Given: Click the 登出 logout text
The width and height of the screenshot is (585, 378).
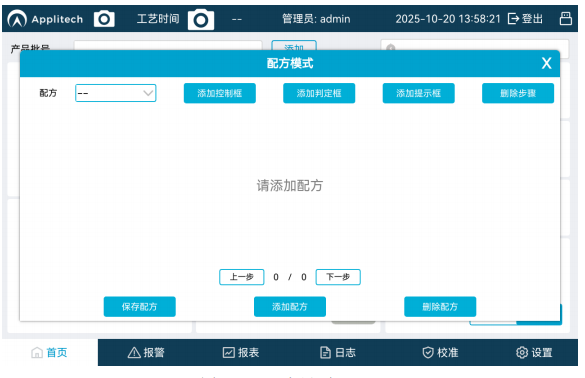Looking at the screenshot, I should 532,18.
